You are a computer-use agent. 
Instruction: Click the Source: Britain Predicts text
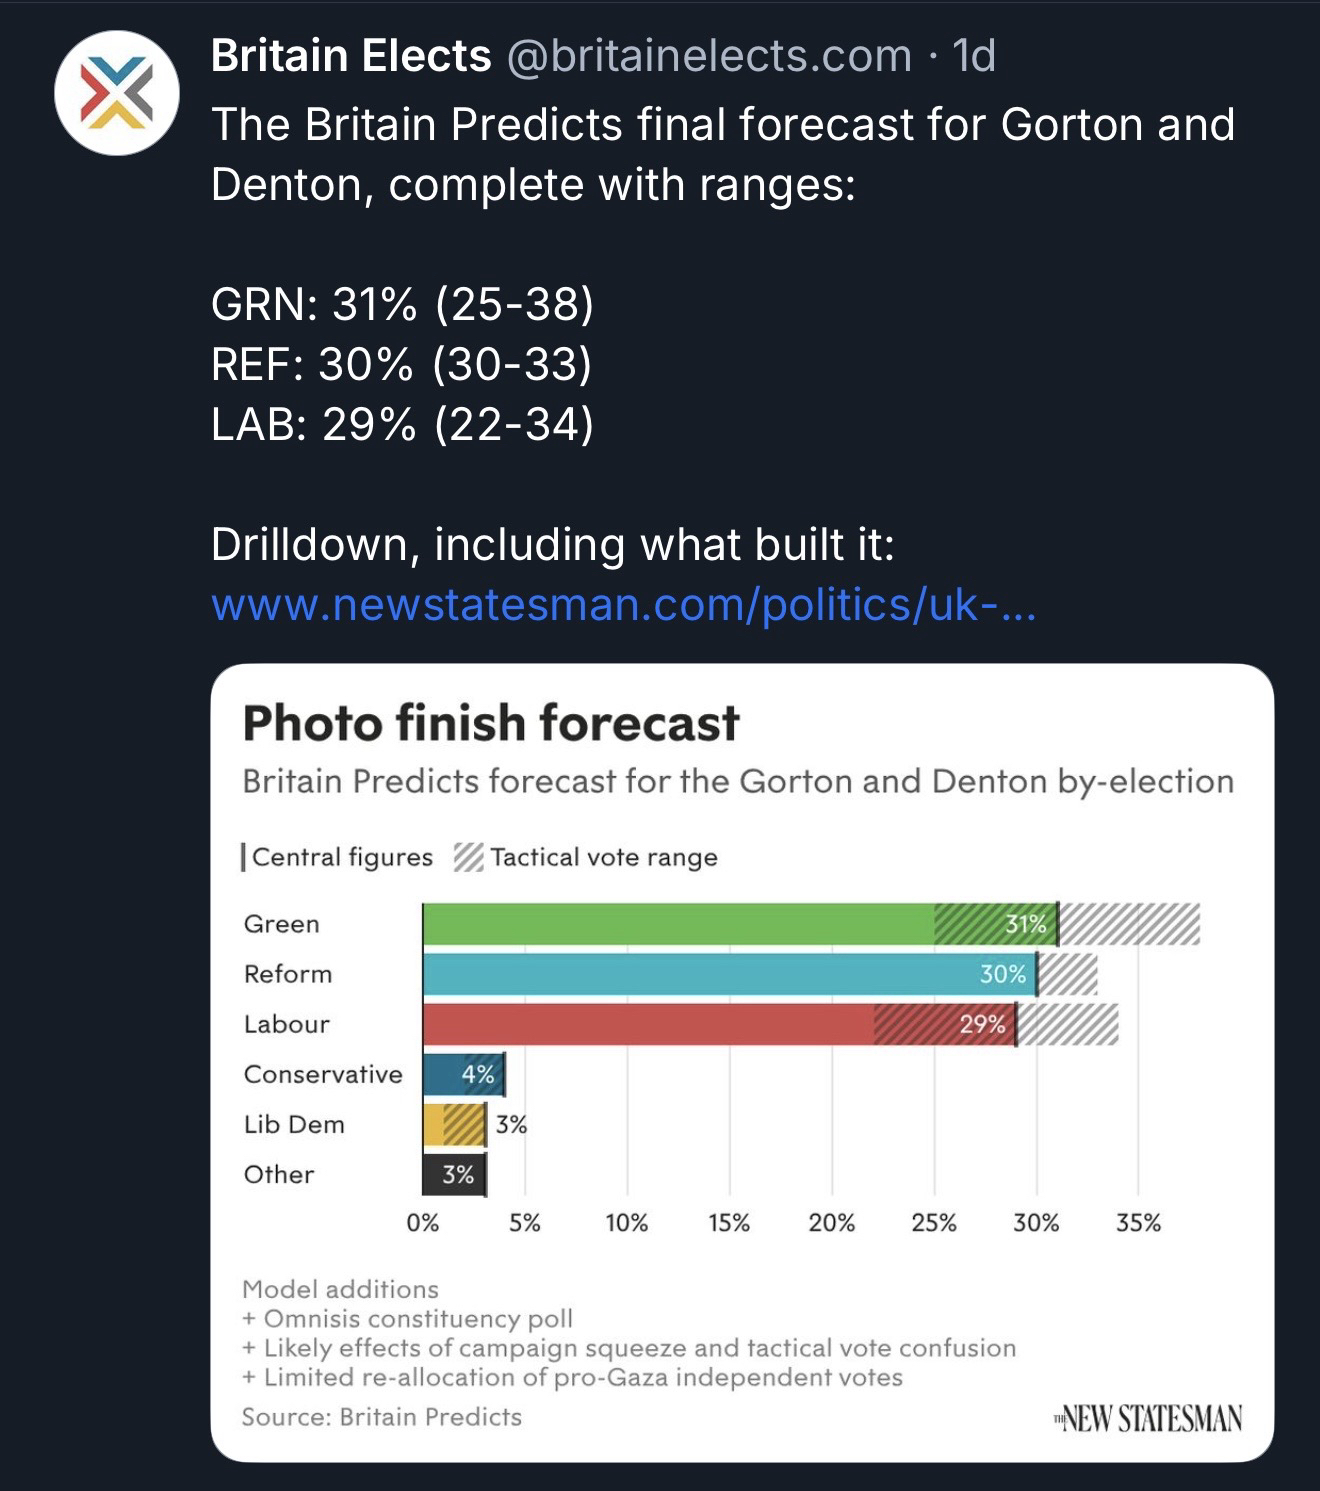click(382, 1417)
